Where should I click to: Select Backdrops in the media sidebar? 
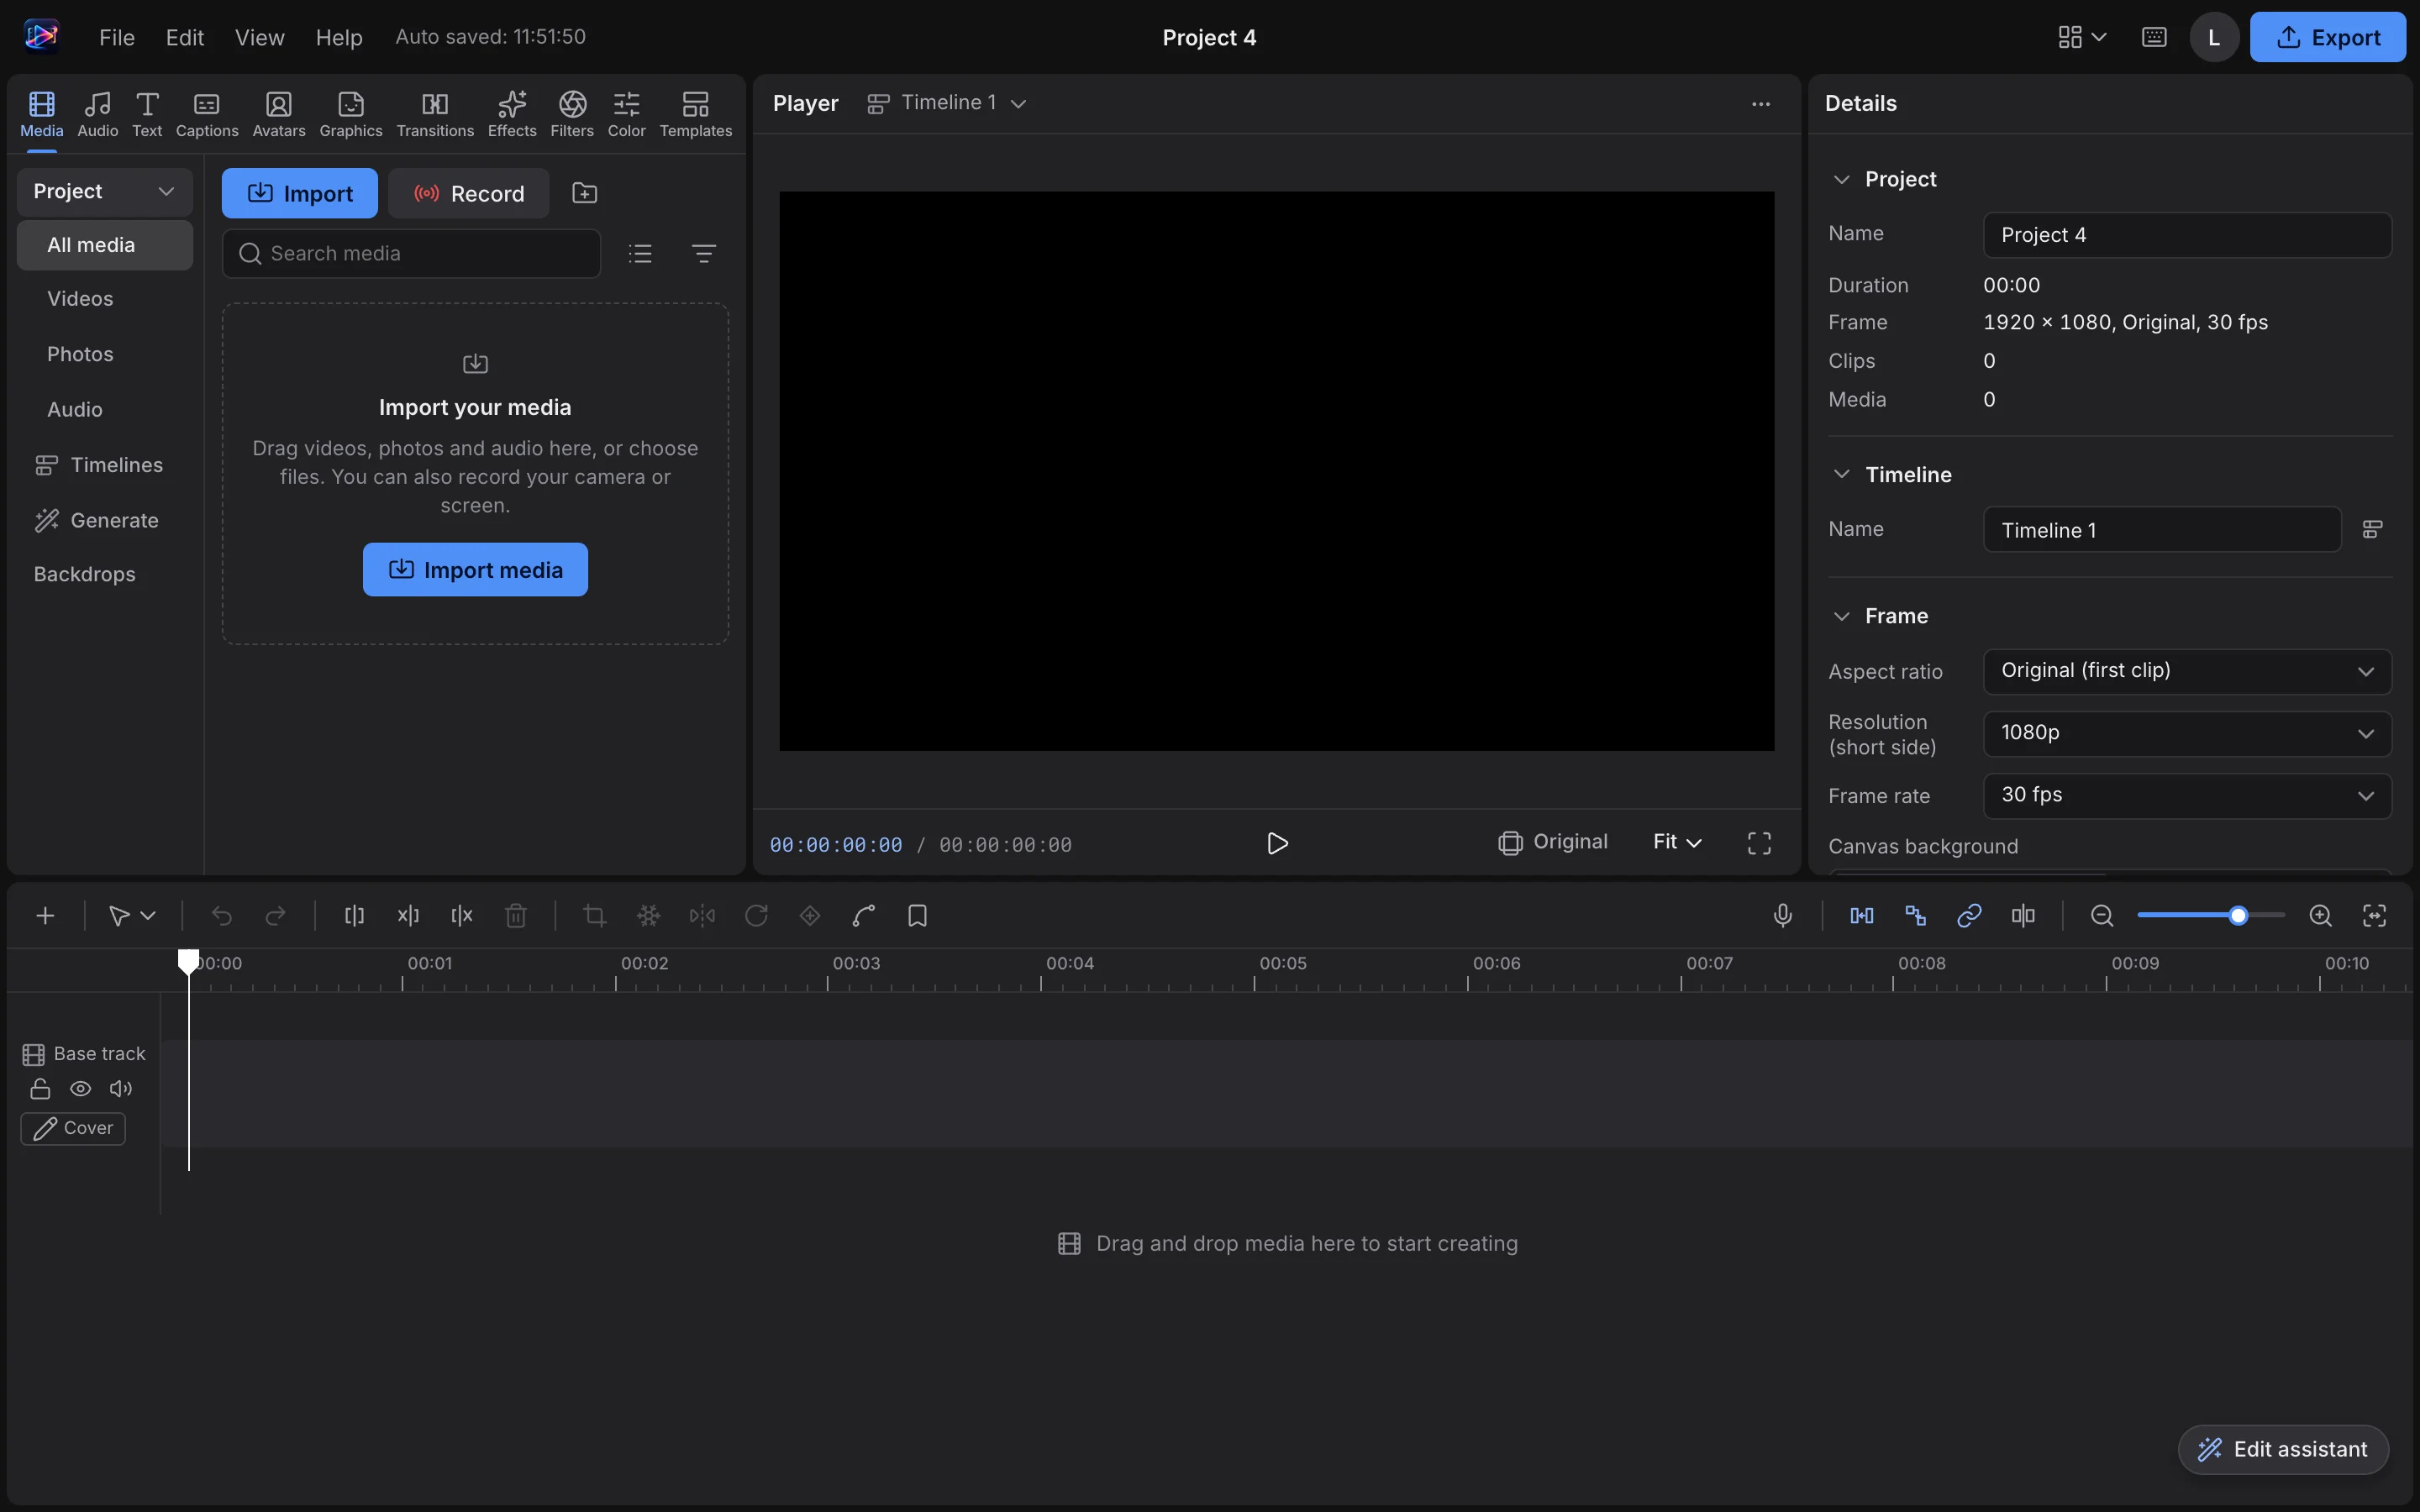[x=105, y=575]
